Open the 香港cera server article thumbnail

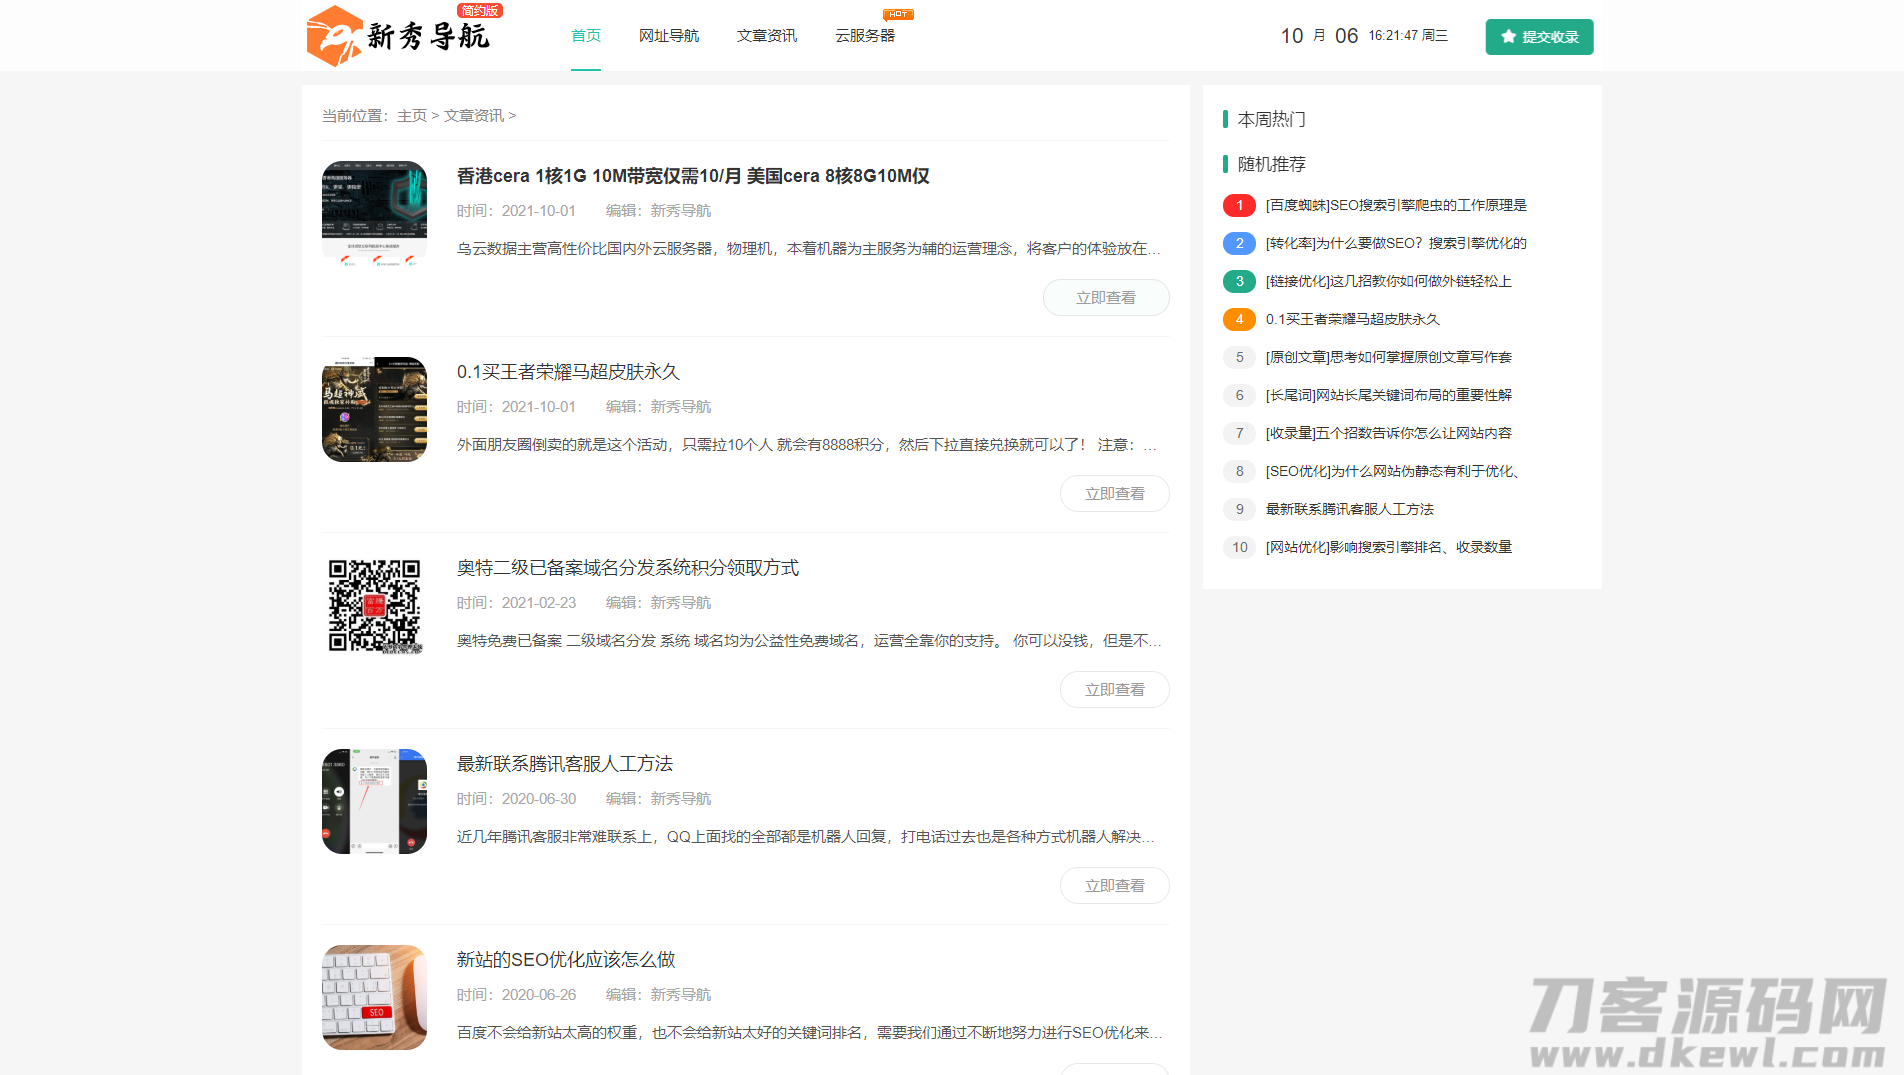[x=374, y=213]
